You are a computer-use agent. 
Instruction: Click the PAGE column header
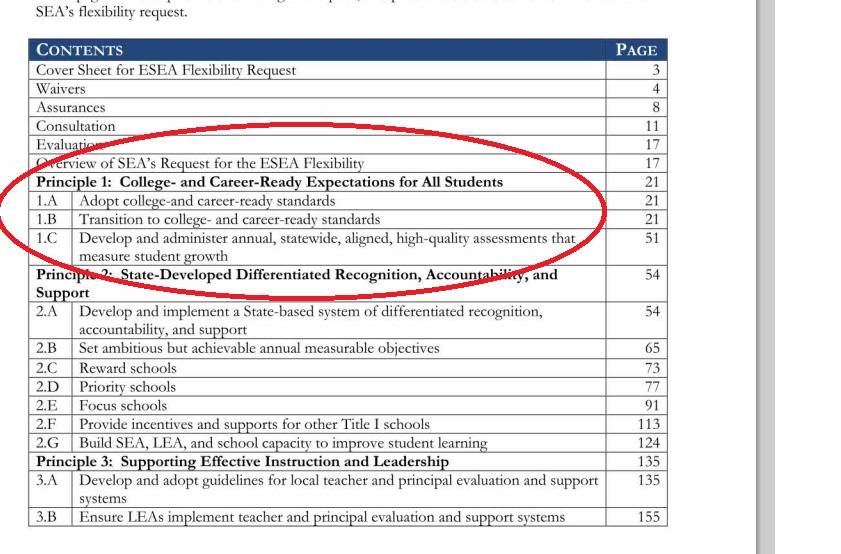(x=636, y=50)
